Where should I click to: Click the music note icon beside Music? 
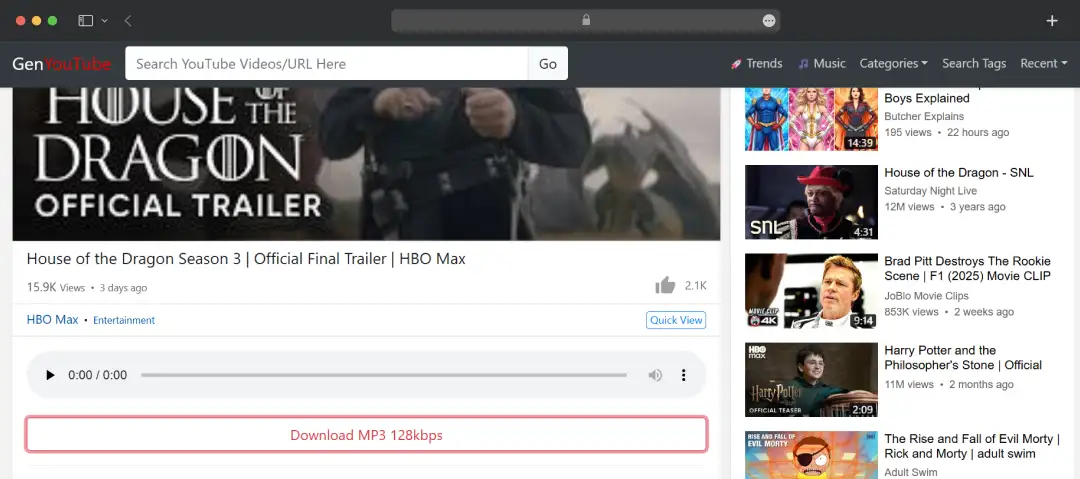(x=803, y=63)
